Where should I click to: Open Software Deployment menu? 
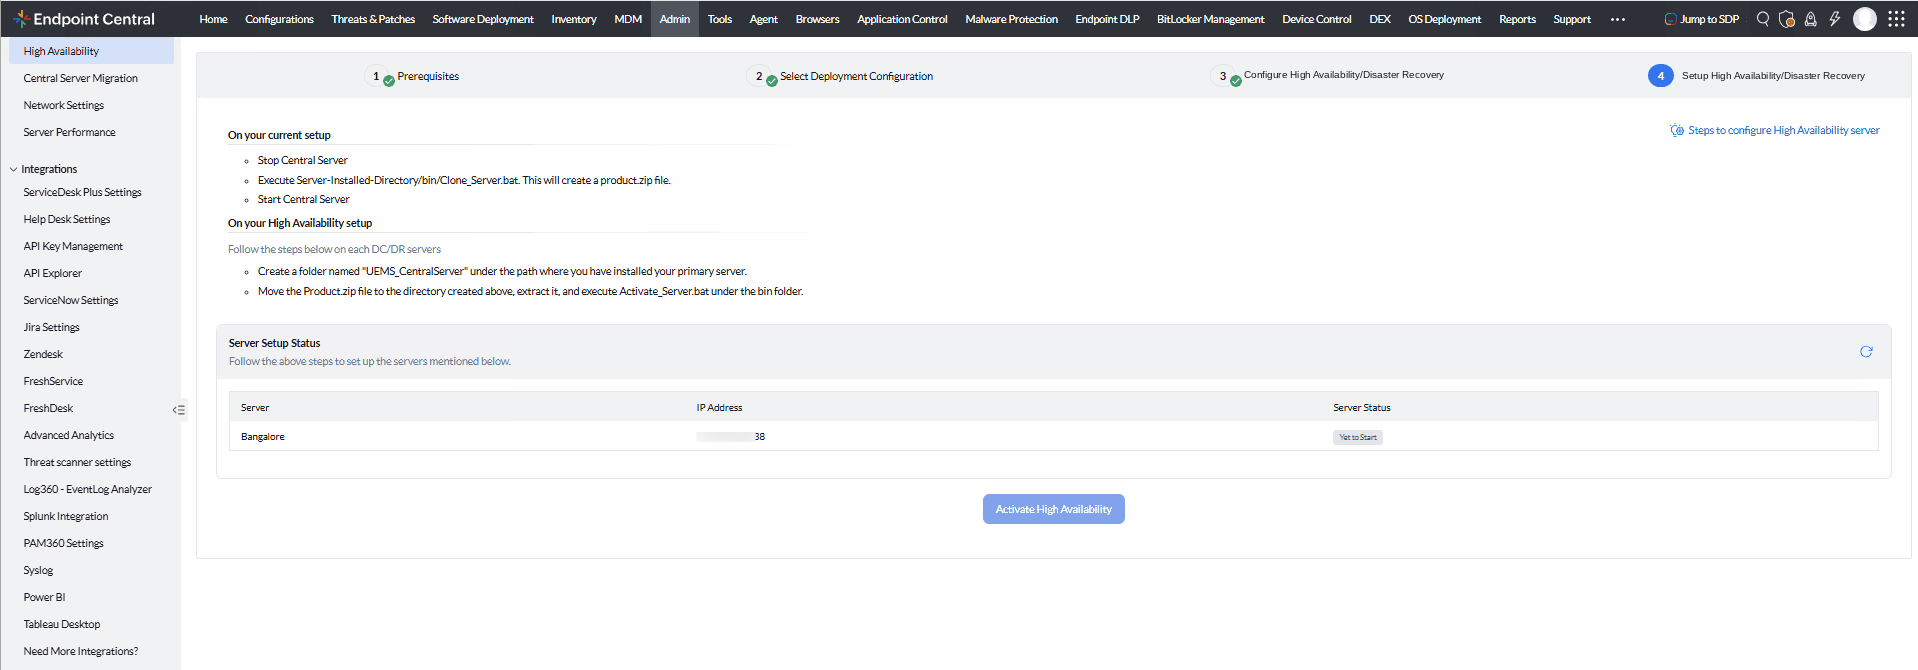[x=483, y=19]
